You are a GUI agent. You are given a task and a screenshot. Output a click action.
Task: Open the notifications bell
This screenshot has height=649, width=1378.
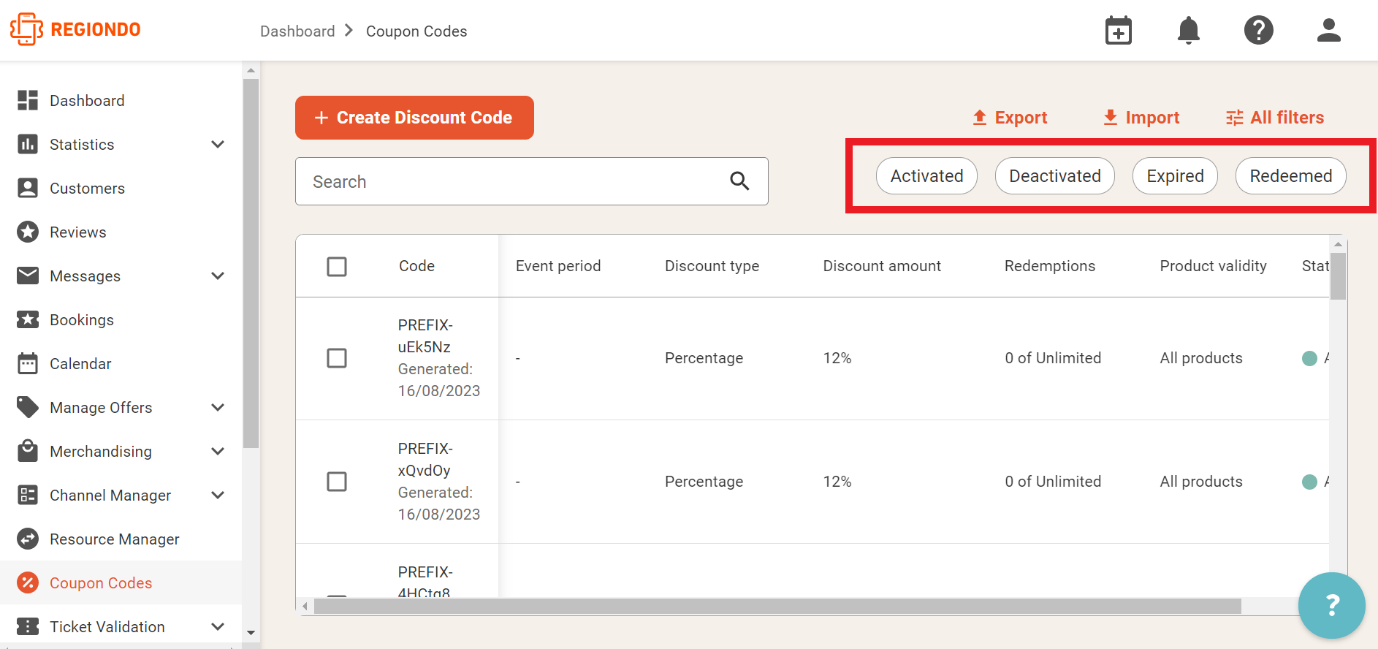[x=1188, y=30]
